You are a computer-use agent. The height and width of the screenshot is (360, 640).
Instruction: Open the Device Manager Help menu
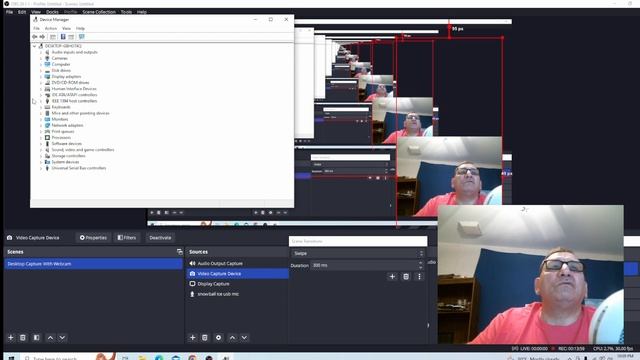(80, 29)
